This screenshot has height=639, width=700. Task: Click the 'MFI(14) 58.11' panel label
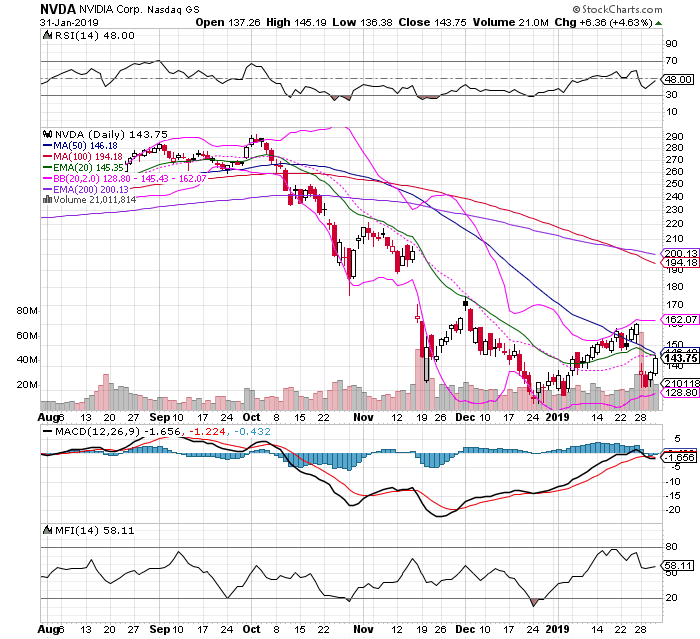coord(94,530)
